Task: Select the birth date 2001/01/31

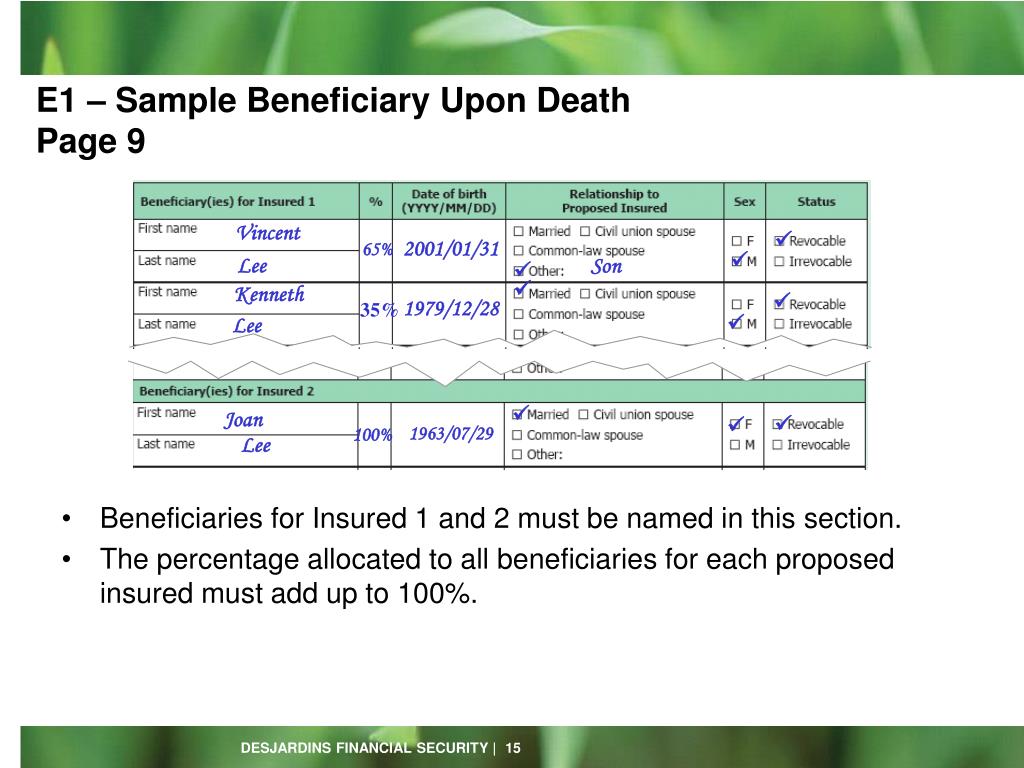Action: (x=452, y=249)
